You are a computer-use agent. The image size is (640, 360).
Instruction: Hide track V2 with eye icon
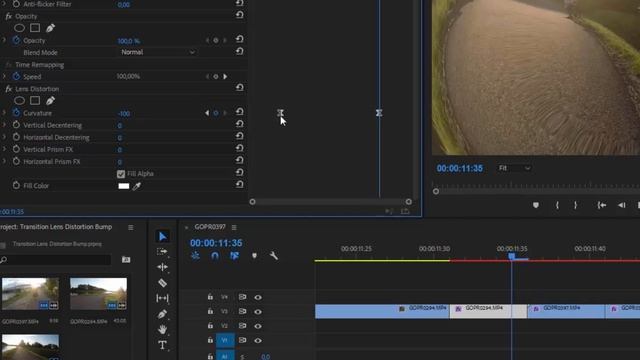(258, 326)
